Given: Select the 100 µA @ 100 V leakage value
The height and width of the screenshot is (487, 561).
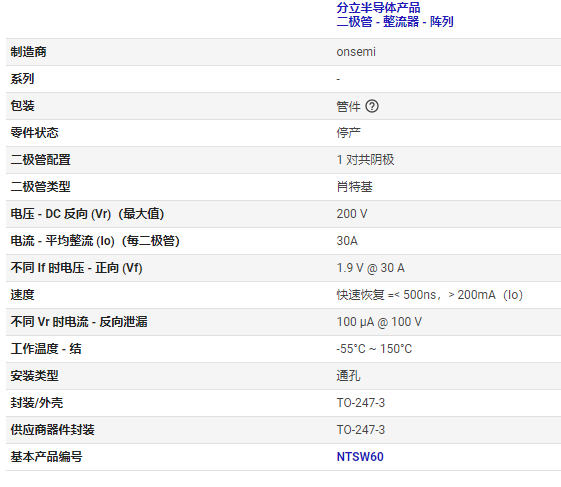Looking at the screenshot, I should point(379,322).
